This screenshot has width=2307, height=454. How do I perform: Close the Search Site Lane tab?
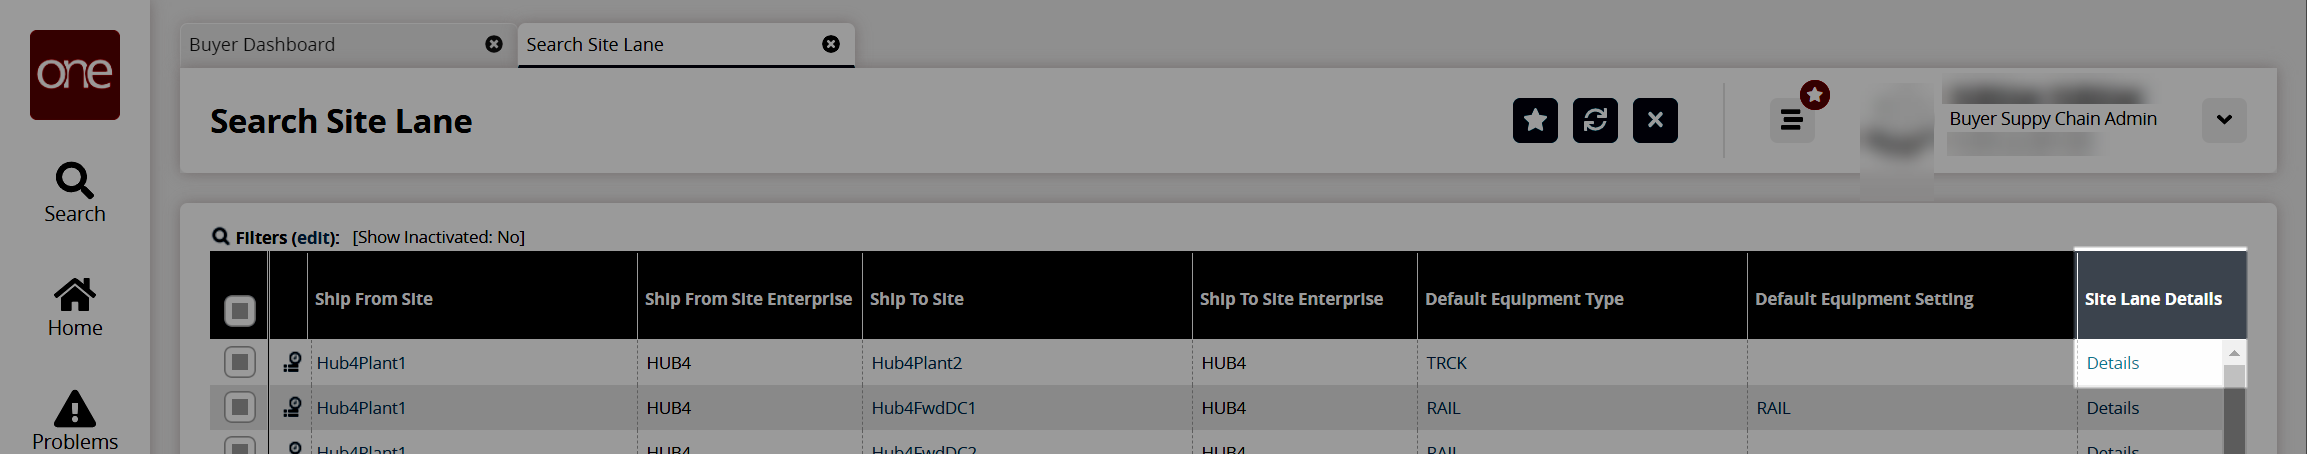831,44
